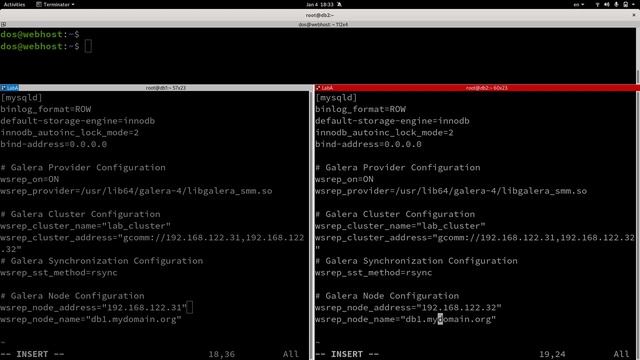Click the first dos@webhost prompt line

(x=40, y=34)
